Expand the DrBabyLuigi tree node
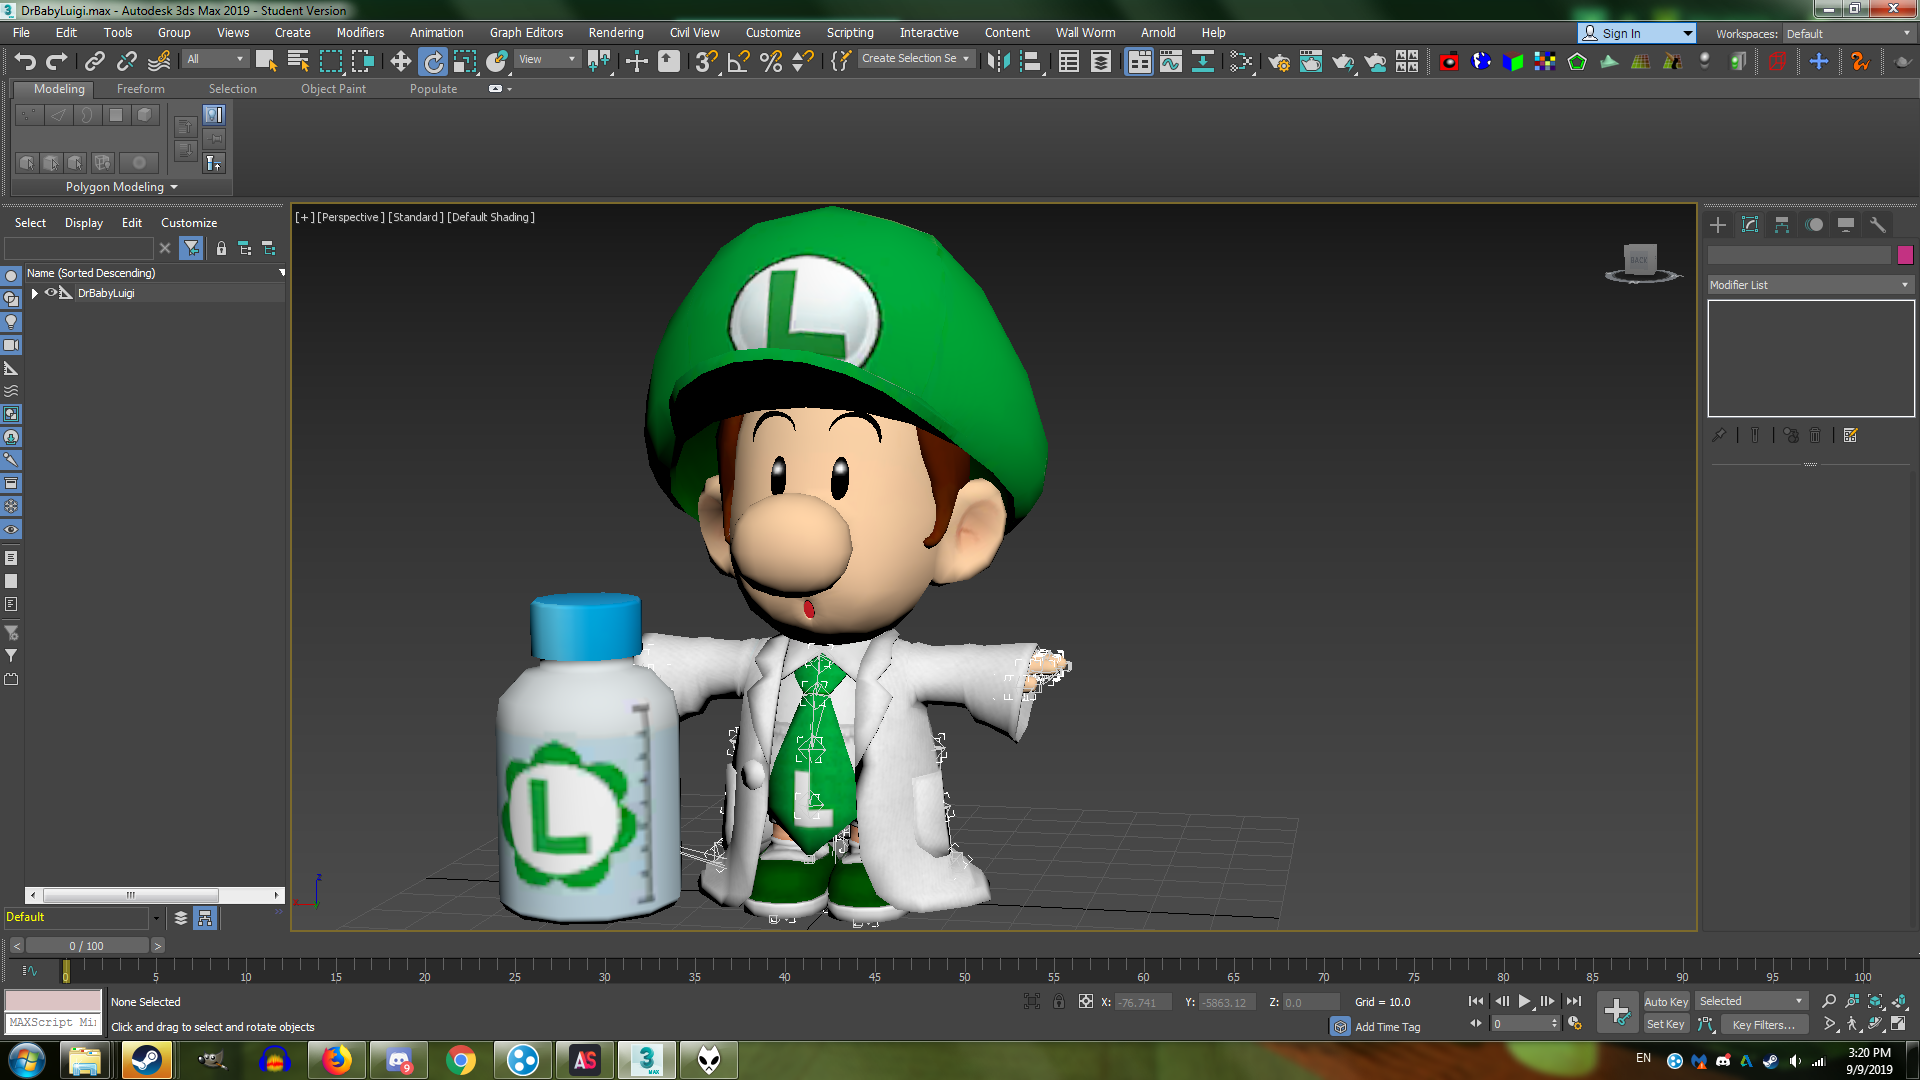This screenshot has width=1920, height=1080. [35, 293]
